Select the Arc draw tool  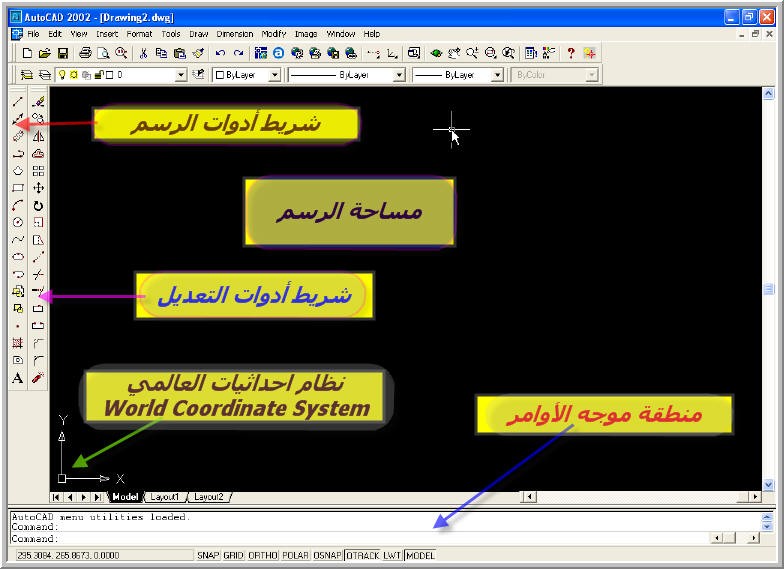18,206
